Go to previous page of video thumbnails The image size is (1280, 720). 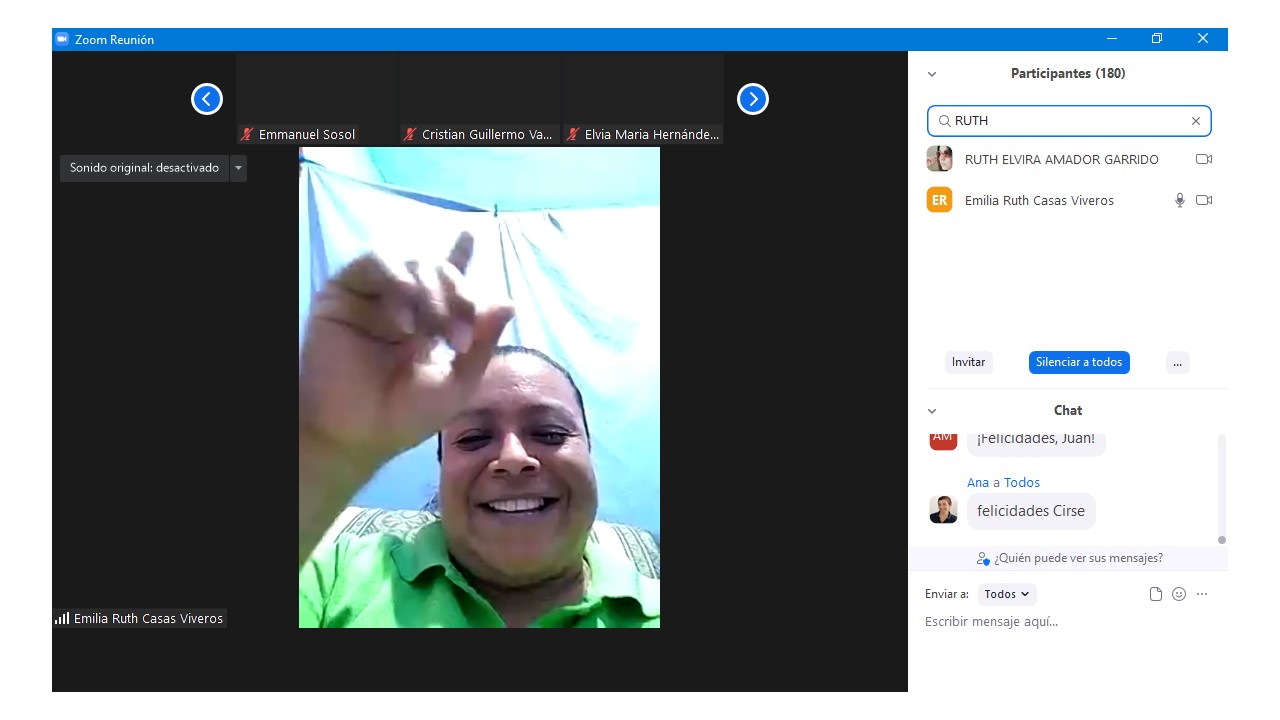[x=207, y=99]
